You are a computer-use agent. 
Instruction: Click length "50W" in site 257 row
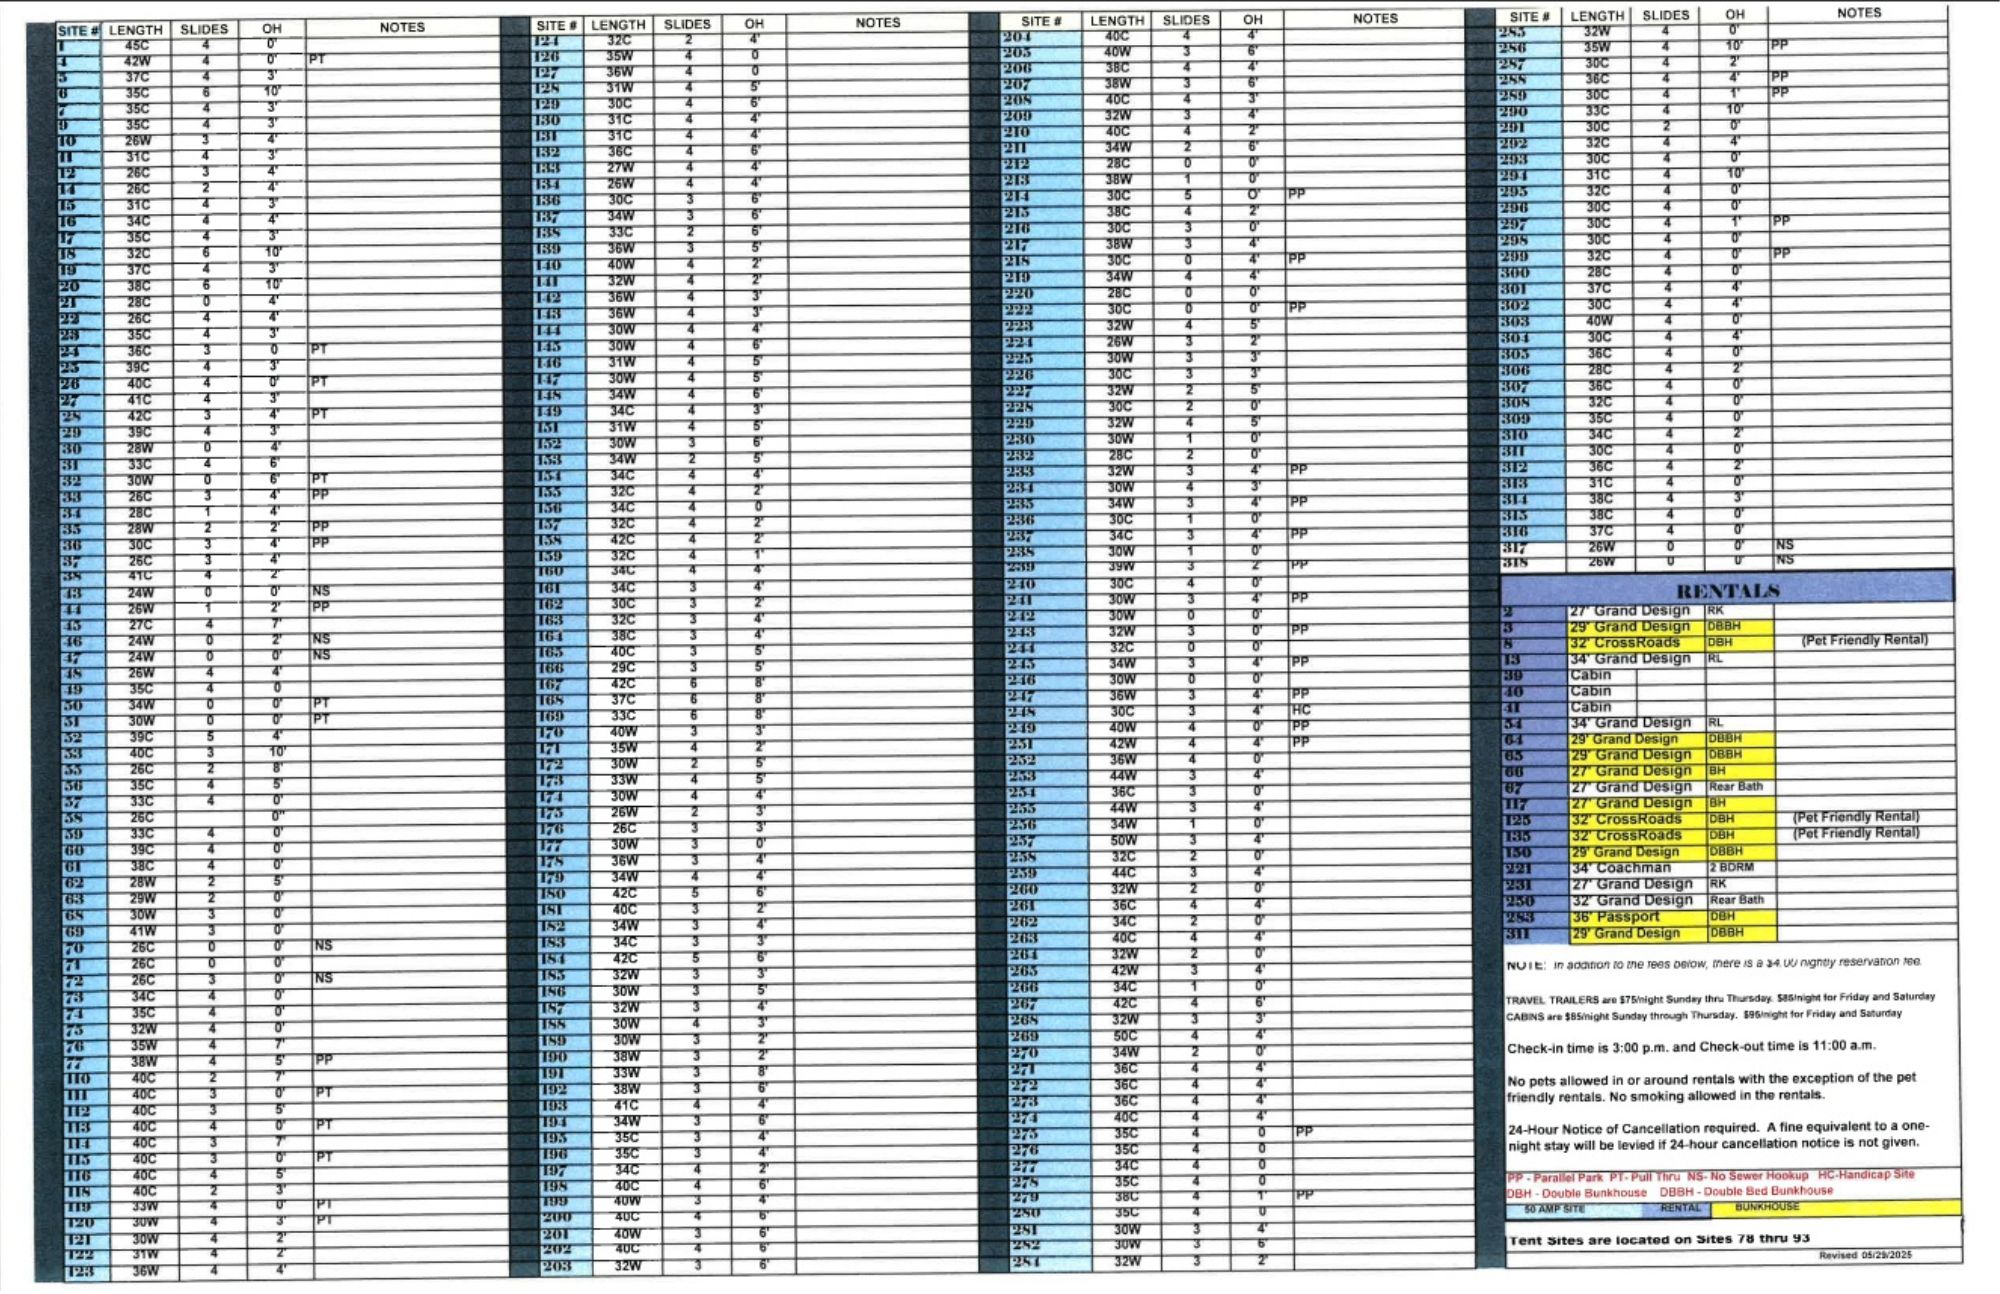[x=1124, y=841]
